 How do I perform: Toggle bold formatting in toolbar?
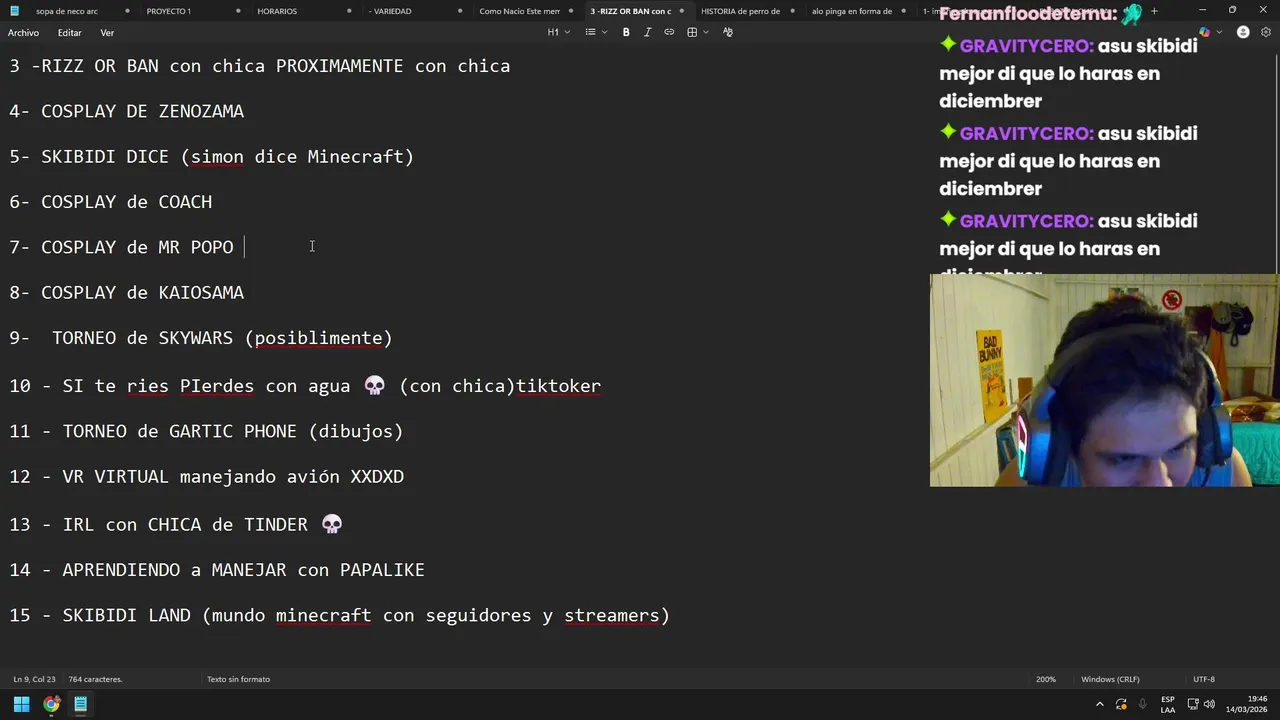point(626,32)
